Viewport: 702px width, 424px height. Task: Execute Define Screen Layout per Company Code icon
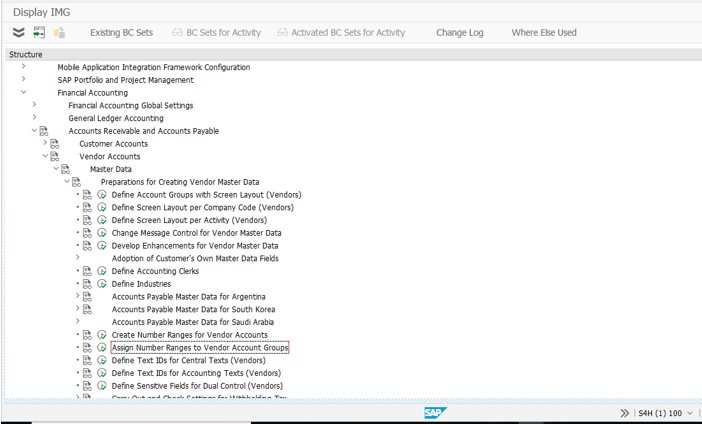coord(102,207)
